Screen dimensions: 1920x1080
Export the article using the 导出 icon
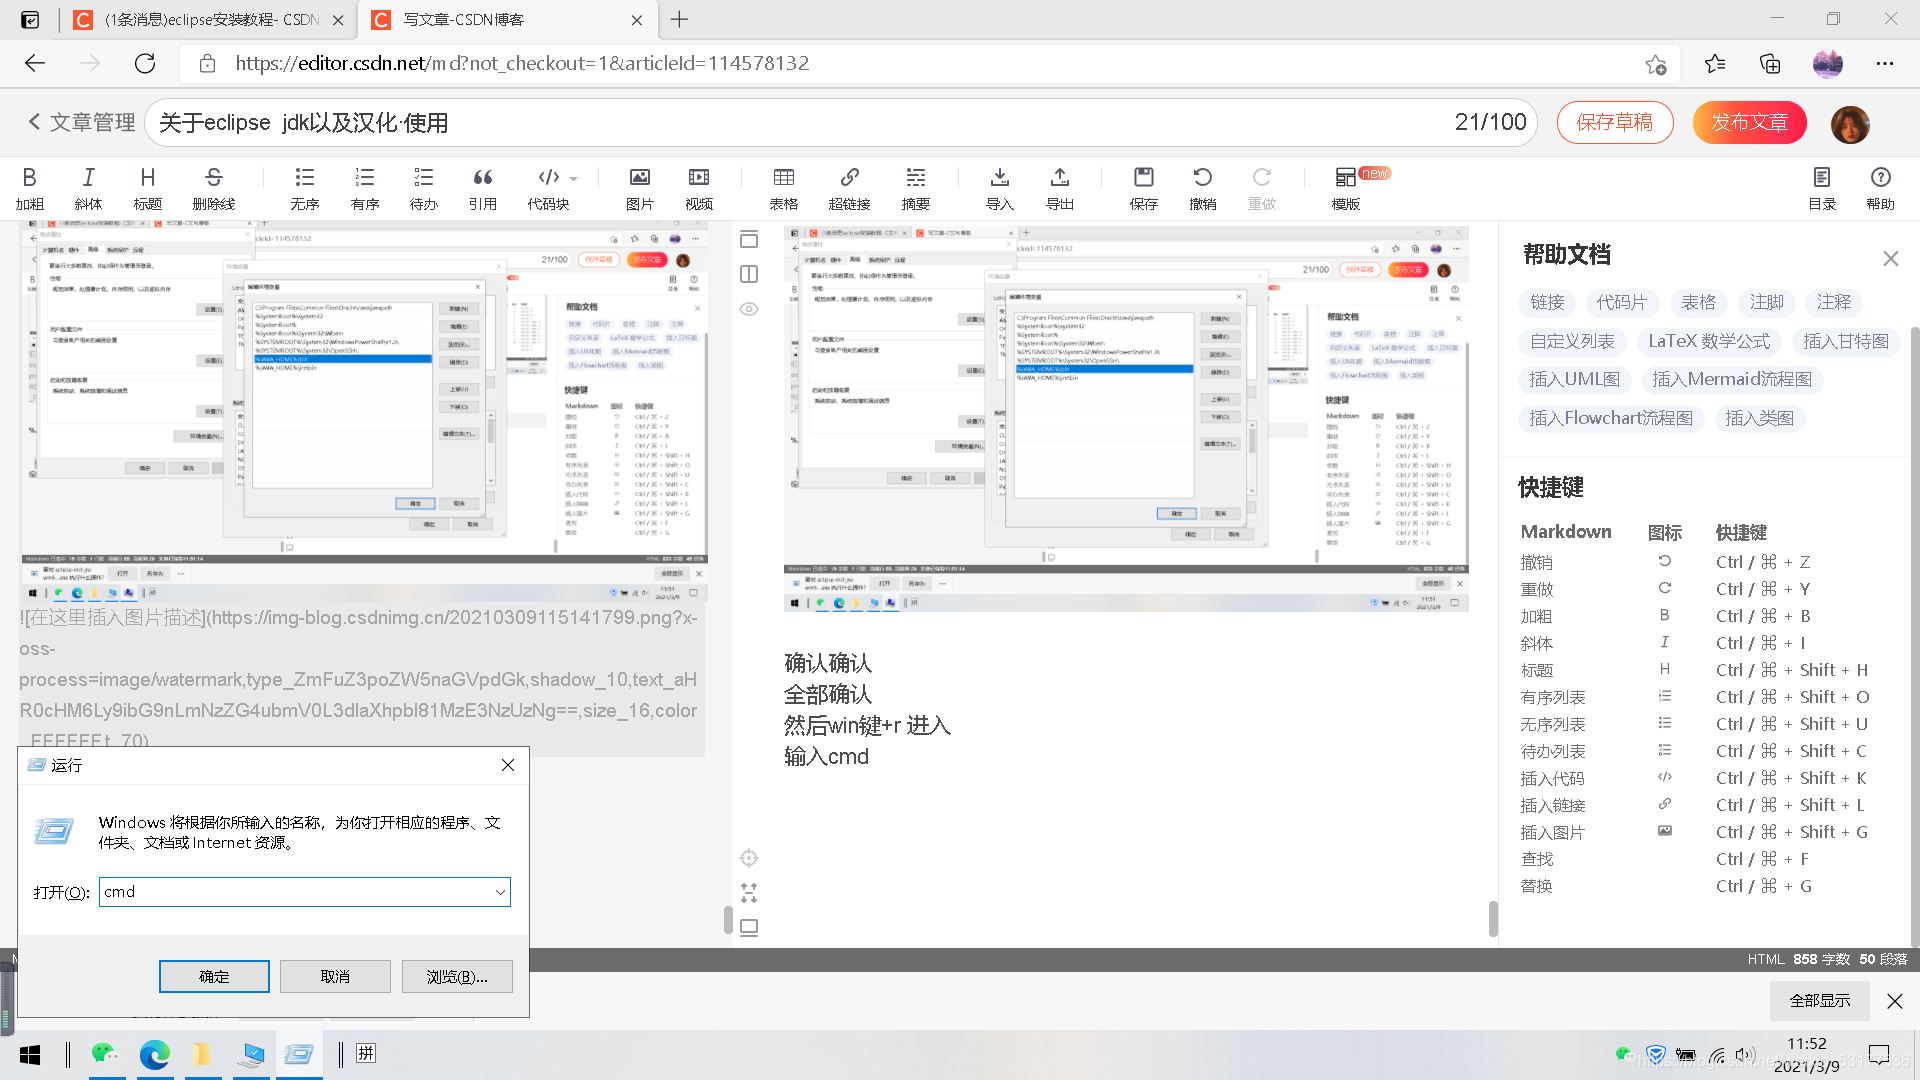point(1060,188)
